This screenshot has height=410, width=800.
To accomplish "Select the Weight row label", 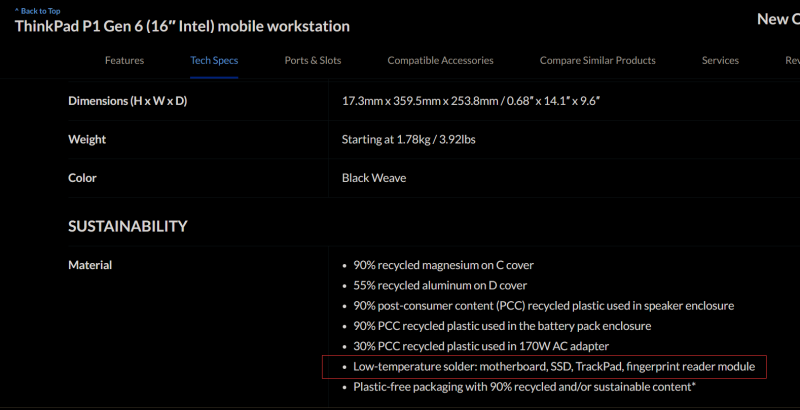I will [87, 139].
